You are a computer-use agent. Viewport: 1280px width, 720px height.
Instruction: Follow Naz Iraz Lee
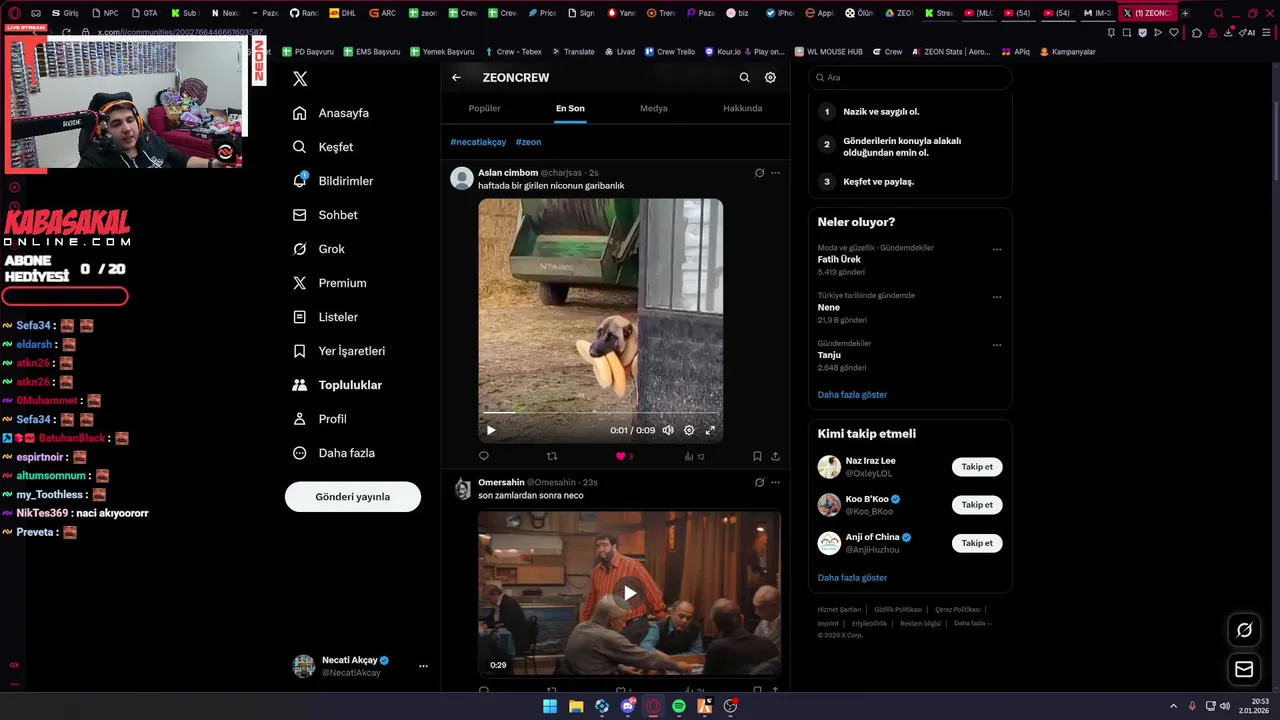pyautogui.click(x=977, y=467)
